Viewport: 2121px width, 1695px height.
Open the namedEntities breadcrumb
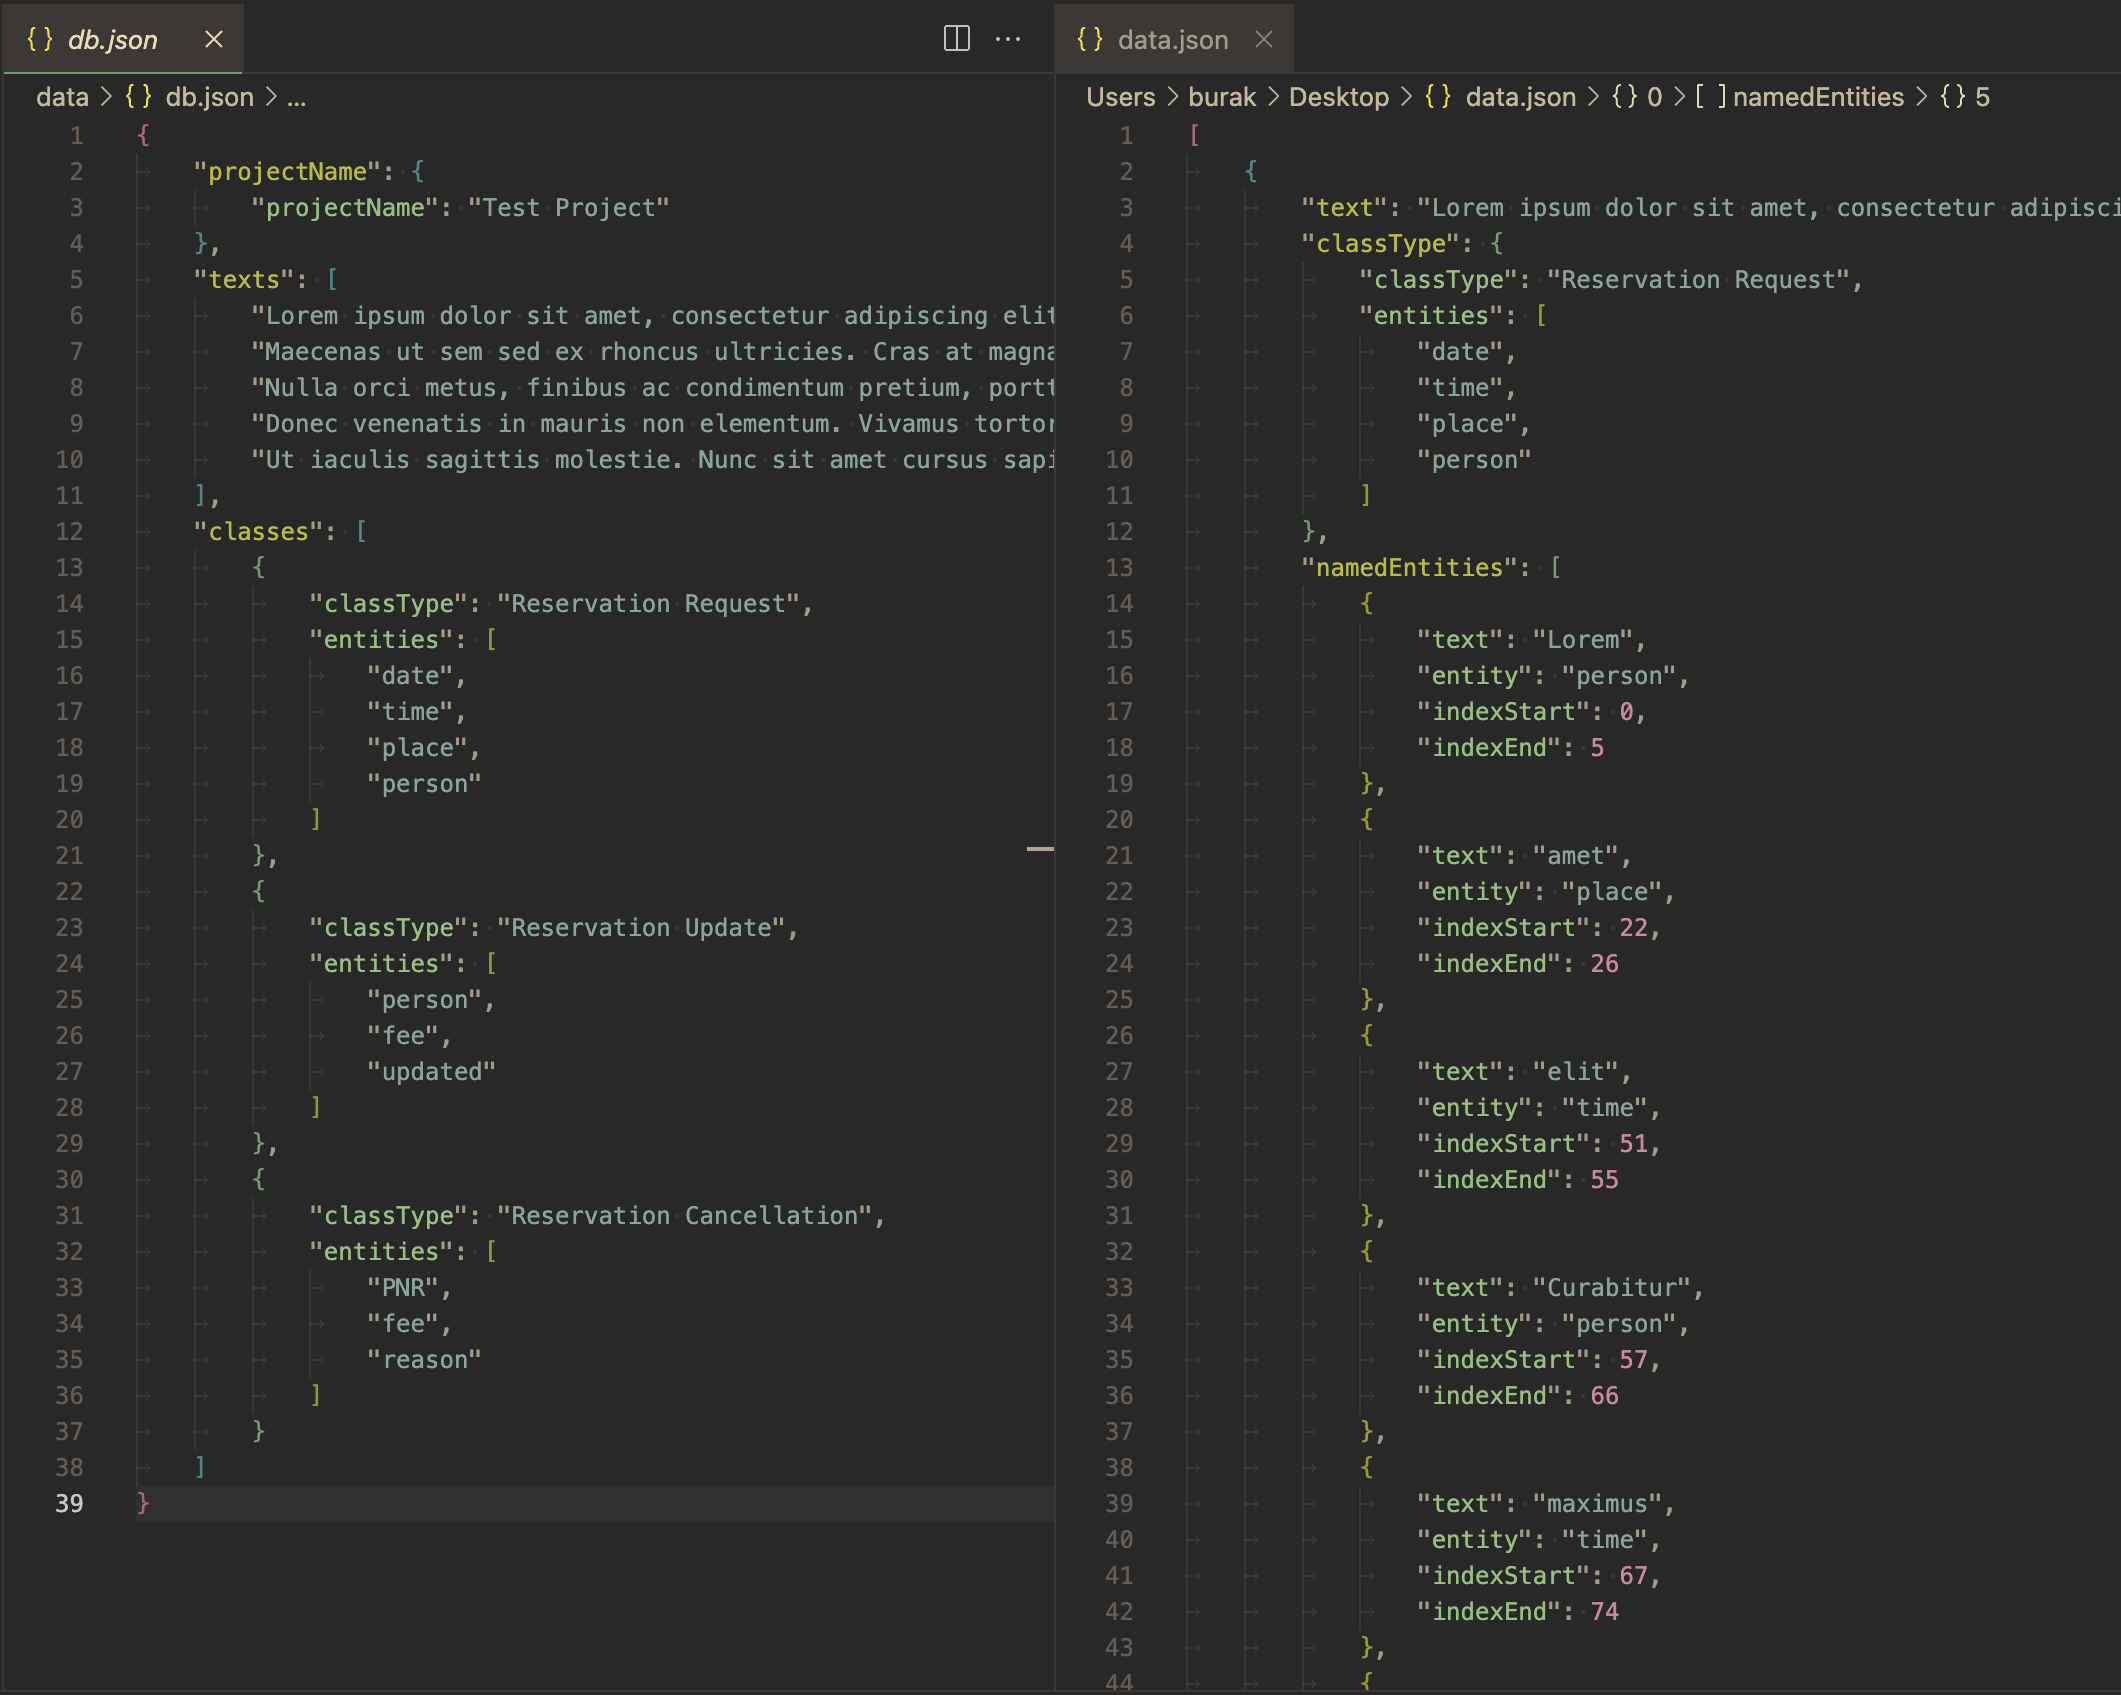(x=1818, y=97)
